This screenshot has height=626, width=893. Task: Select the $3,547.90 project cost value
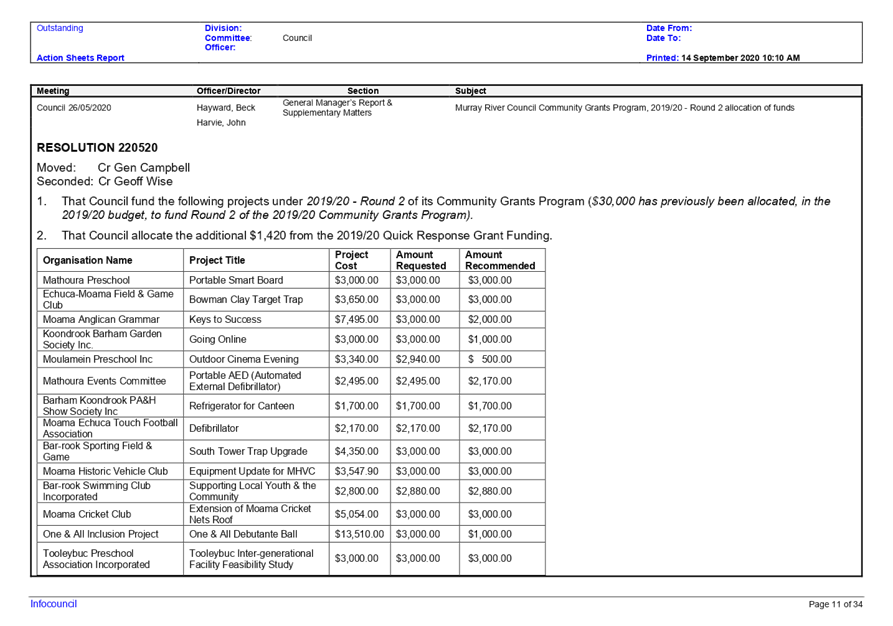pos(357,471)
